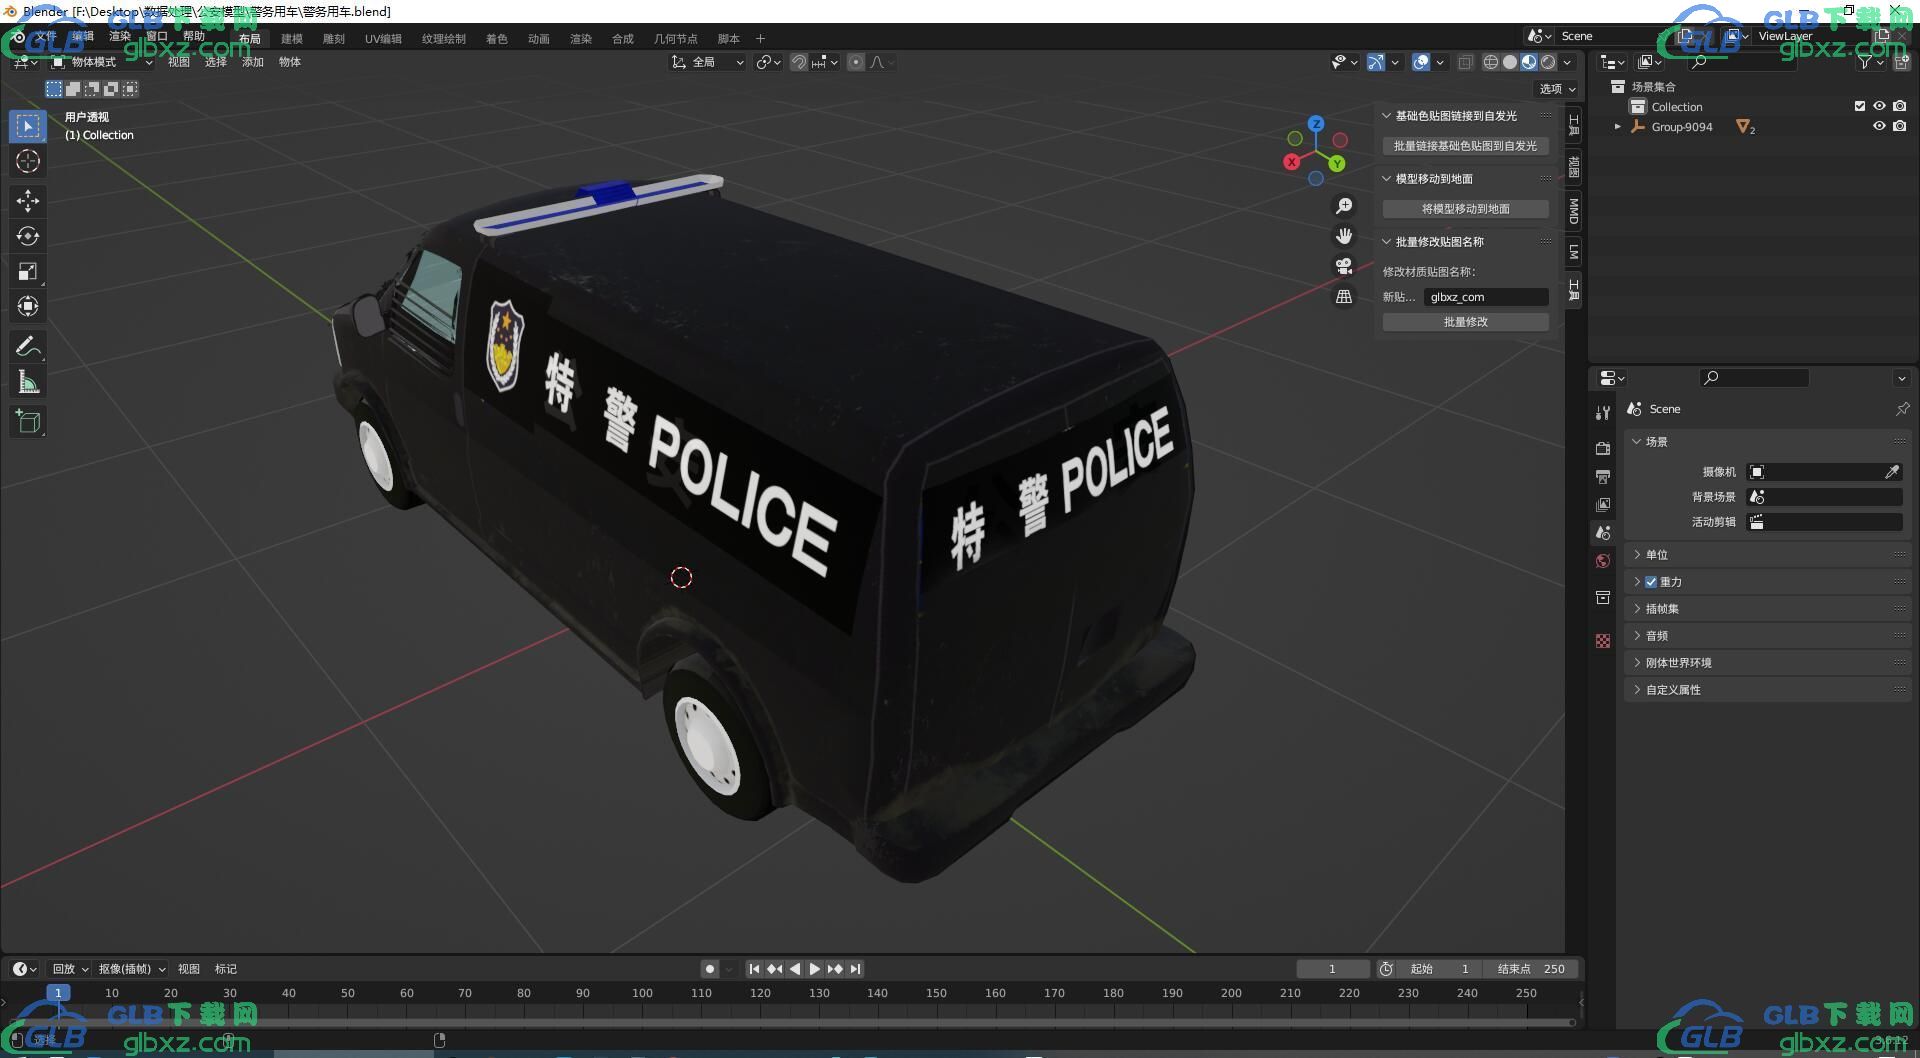The width and height of the screenshot is (1920, 1058).
Task: Click the 选项 options button
Action: pyautogui.click(x=1557, y=89)
